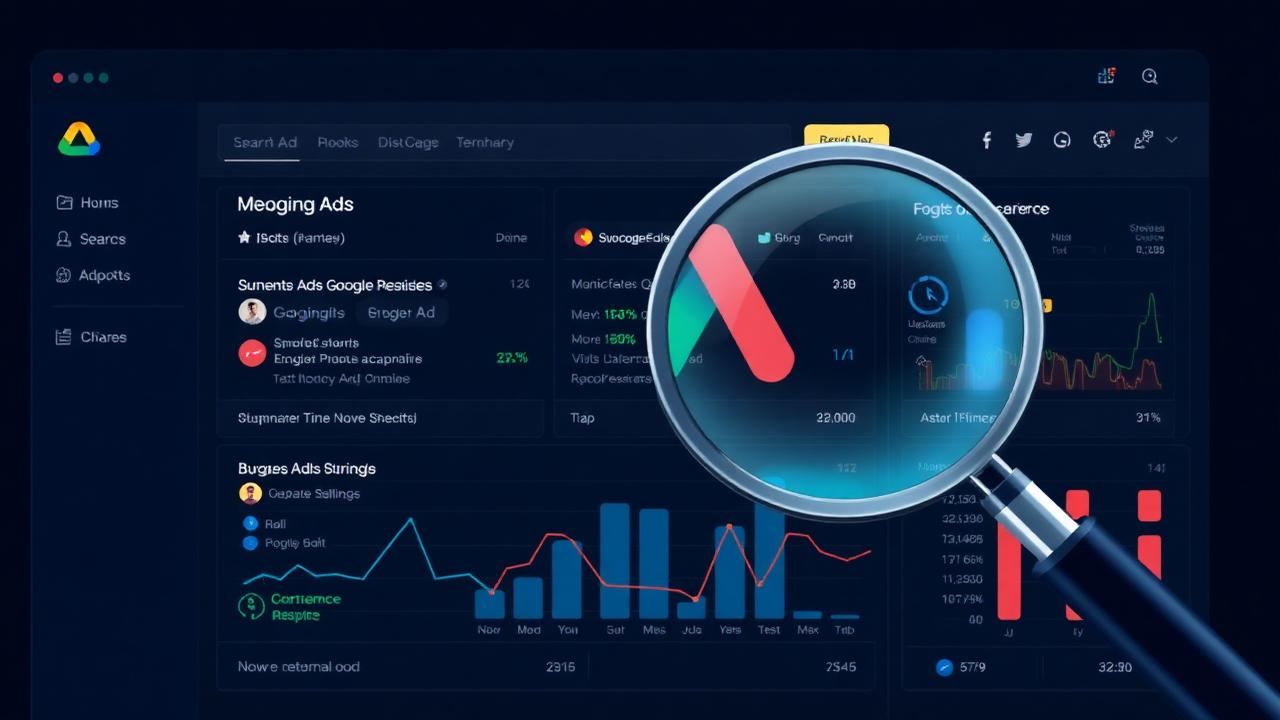Click the star icon beside ISolts
This screenshot has height=720, width=1280.
tap(244, 238)
